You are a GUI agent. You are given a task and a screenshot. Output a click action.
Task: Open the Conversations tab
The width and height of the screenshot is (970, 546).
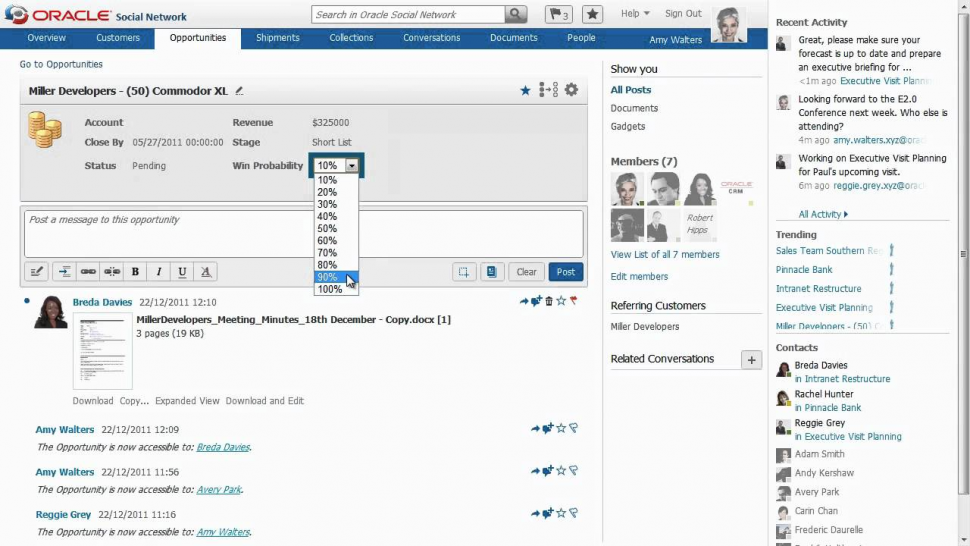coord(432,38)
